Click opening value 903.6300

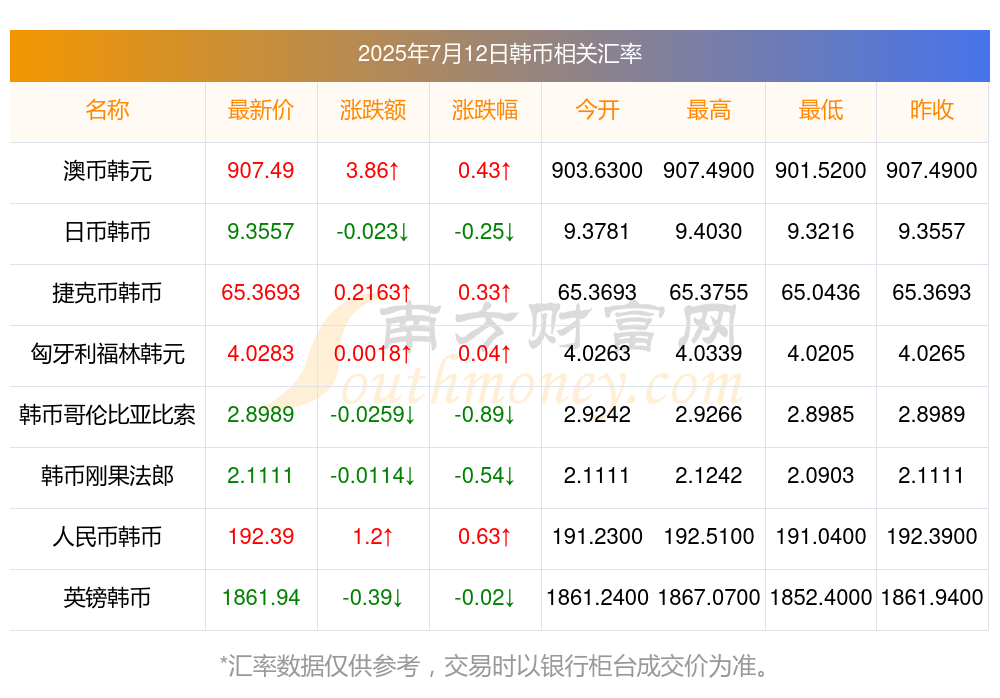(x=597, y=170)
